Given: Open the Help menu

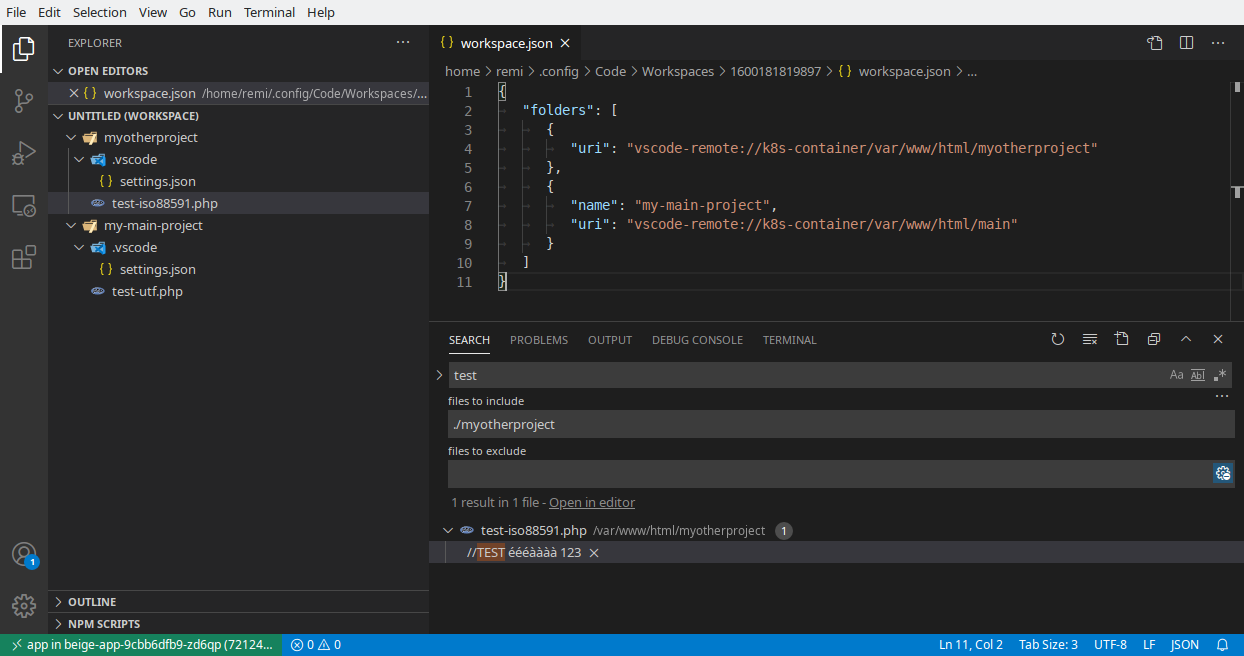Looking at the screenshot, I should pos(321,12).
